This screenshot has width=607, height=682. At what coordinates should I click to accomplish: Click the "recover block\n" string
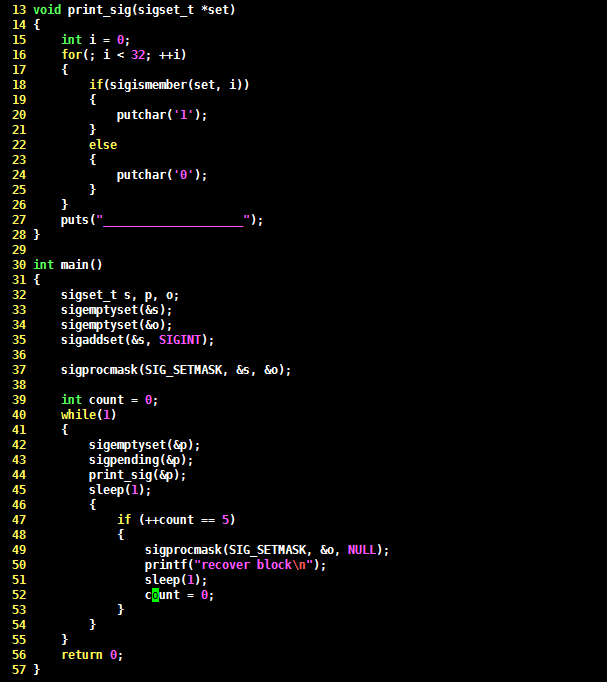click(253, 565)
